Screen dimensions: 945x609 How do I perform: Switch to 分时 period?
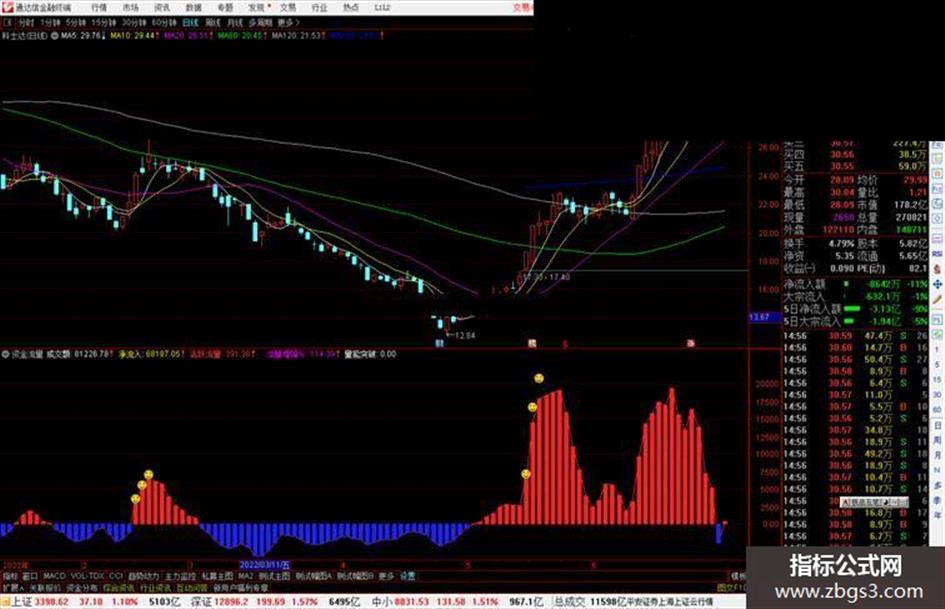[26, 22]
